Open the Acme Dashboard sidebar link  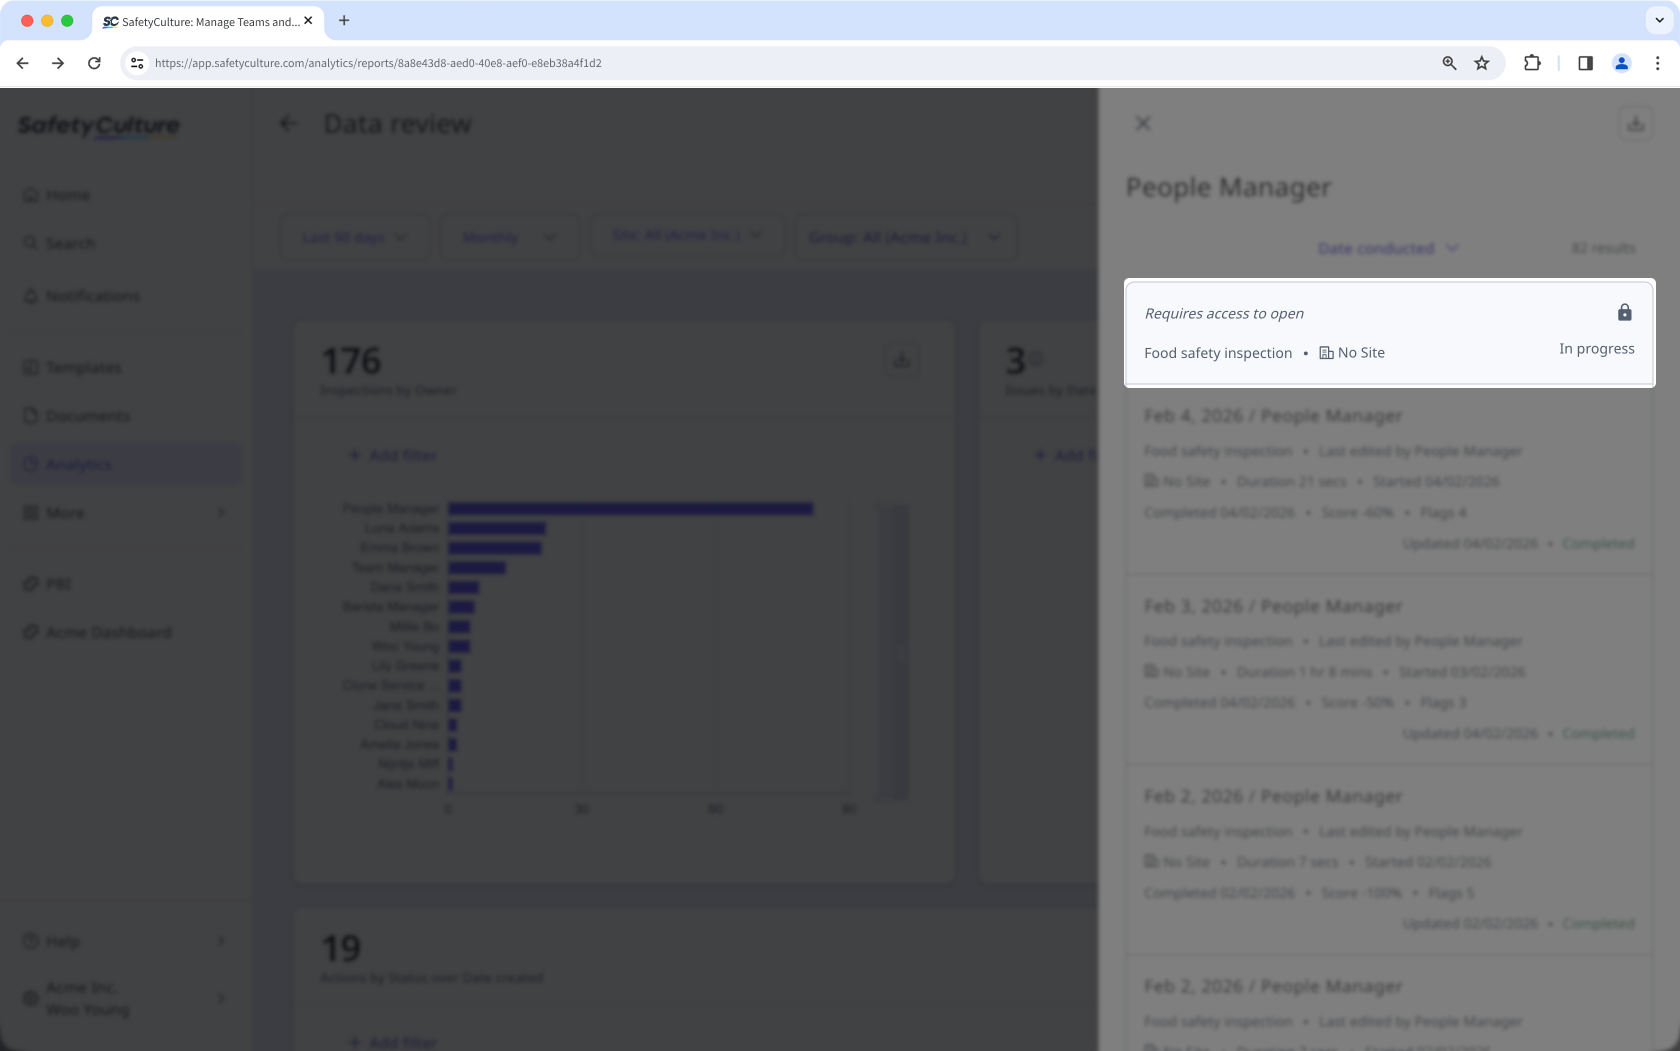tap(126, 632)
